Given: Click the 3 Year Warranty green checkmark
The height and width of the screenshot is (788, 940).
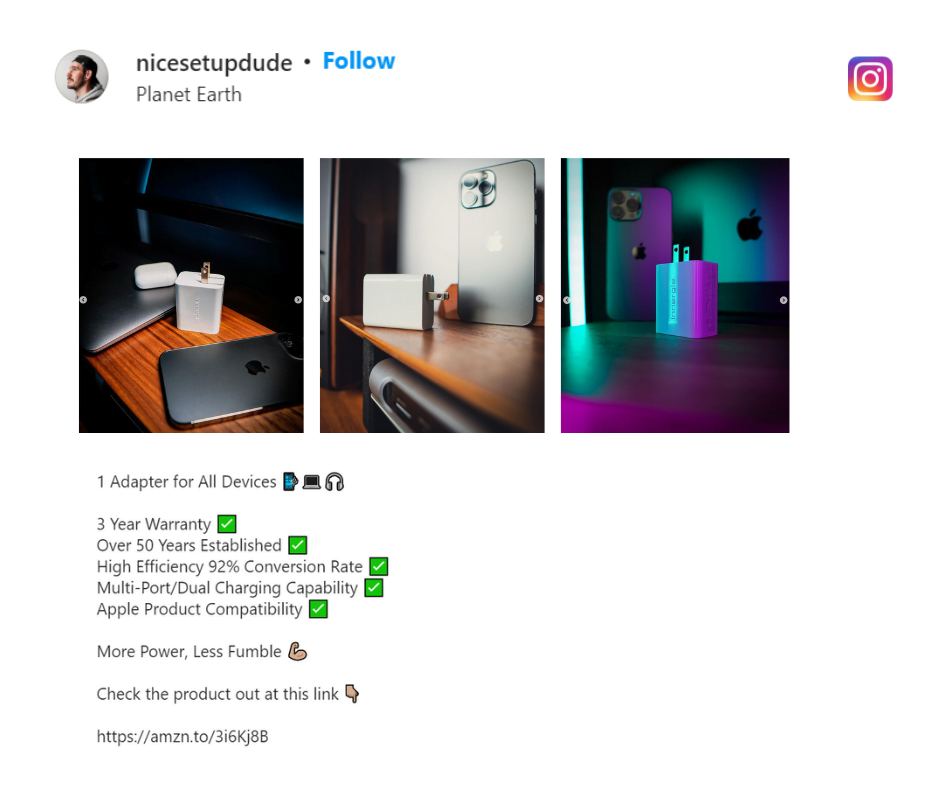Looking at the screenshot, I should pyautogui.click(x=227, y=524).
